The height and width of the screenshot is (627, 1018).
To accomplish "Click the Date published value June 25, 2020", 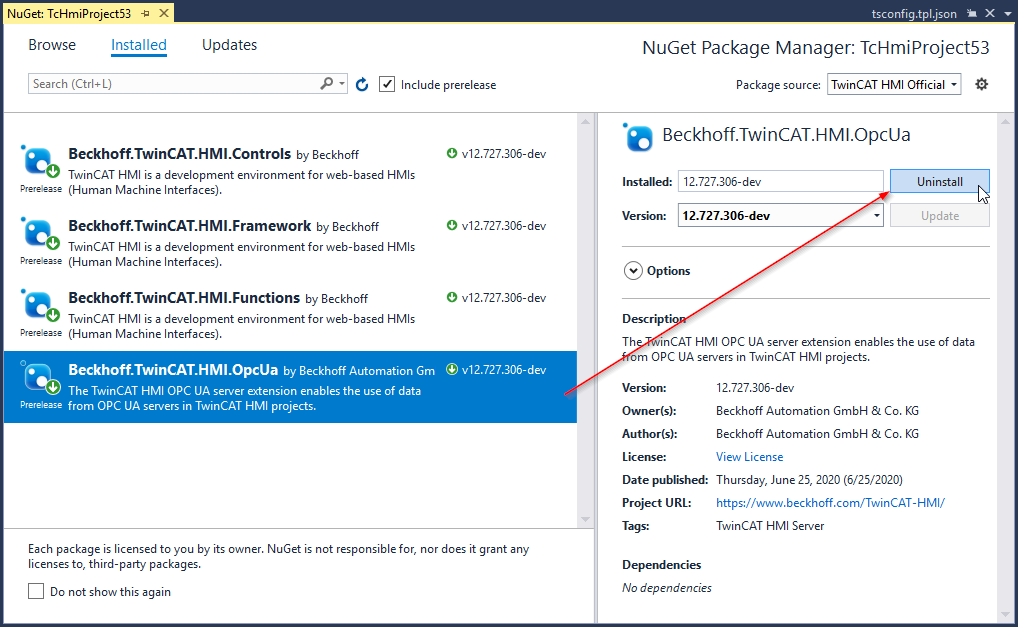I will tap(809, 480).
